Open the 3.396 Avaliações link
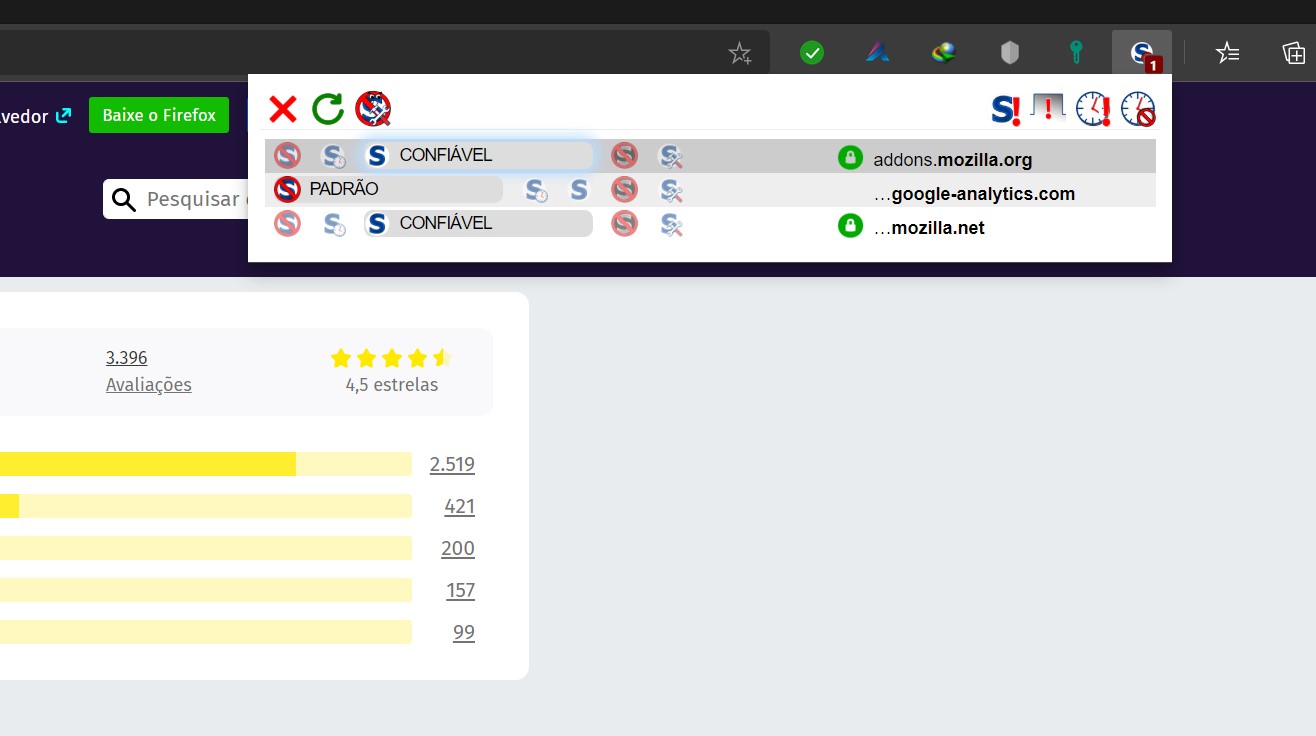This screenshot has width=1316, height=736. click(x=148, y=370)
